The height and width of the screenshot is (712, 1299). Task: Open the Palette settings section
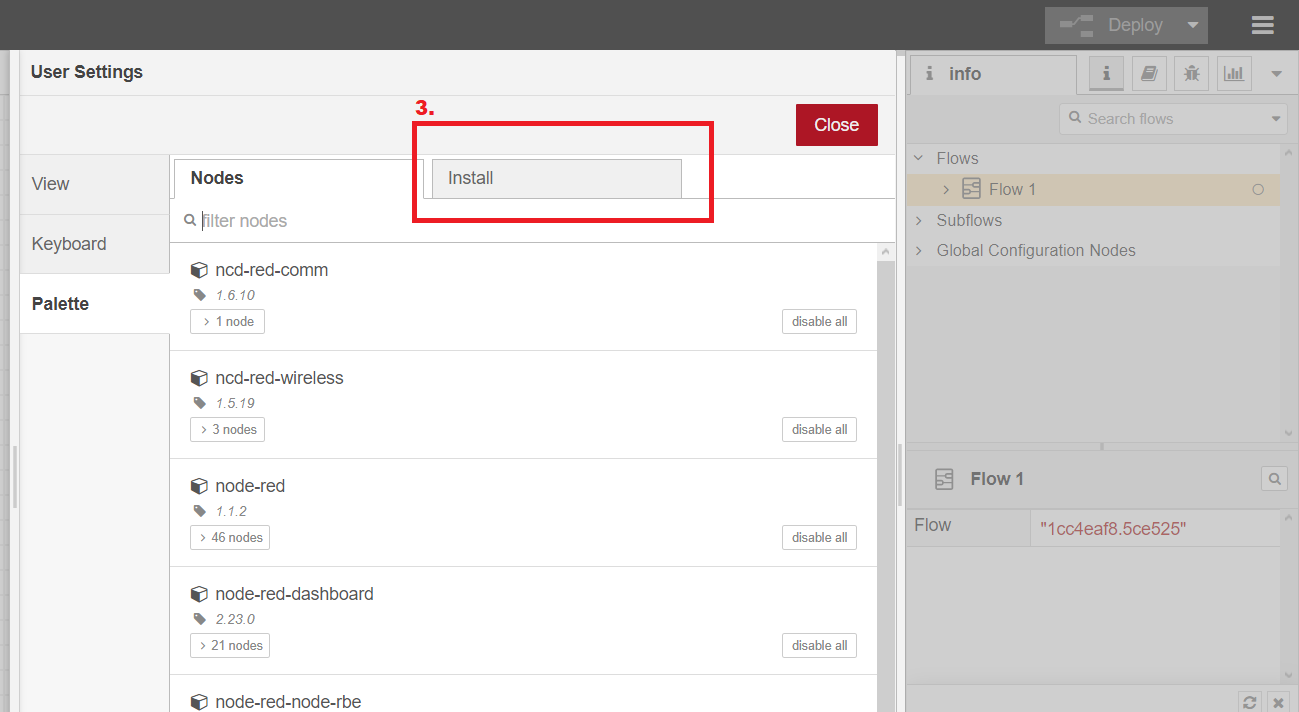point(95,304)
